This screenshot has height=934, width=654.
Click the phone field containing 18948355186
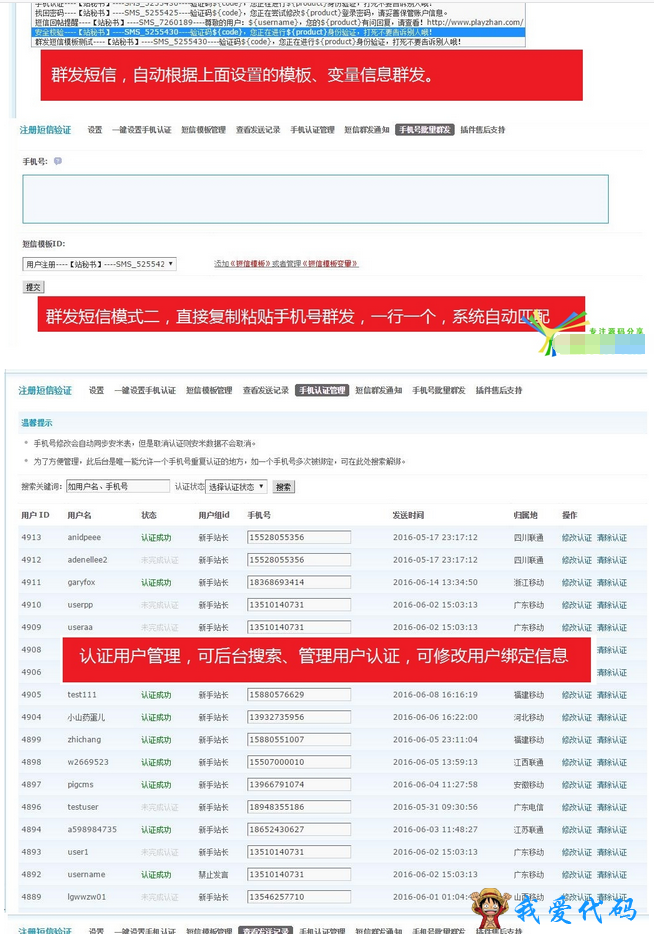299,807
